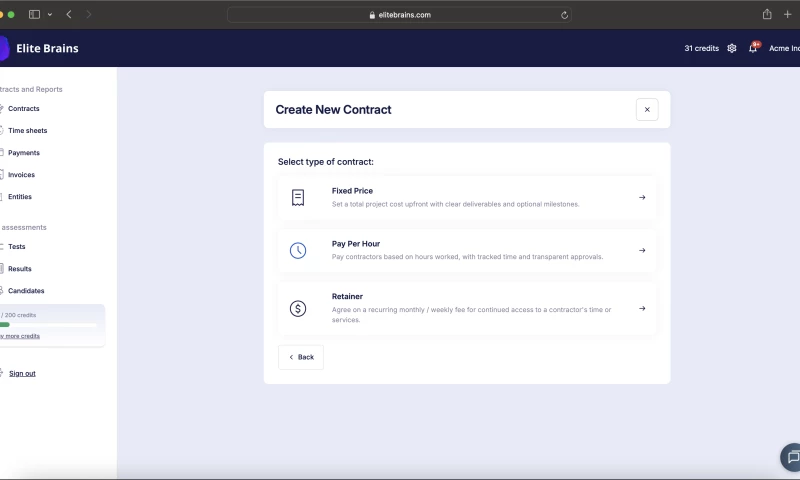This screenshot has height=480, width=800.
Task: Open Time sheets in the sidebar
Action: pos(28,131)
